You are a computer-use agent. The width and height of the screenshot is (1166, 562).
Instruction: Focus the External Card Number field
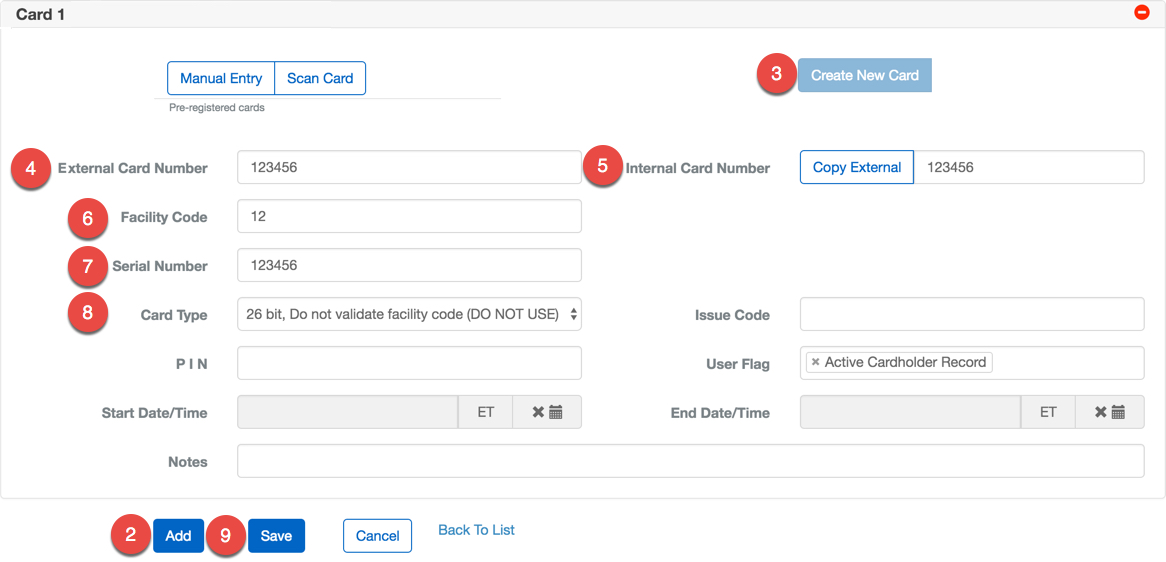coord(409,167)
